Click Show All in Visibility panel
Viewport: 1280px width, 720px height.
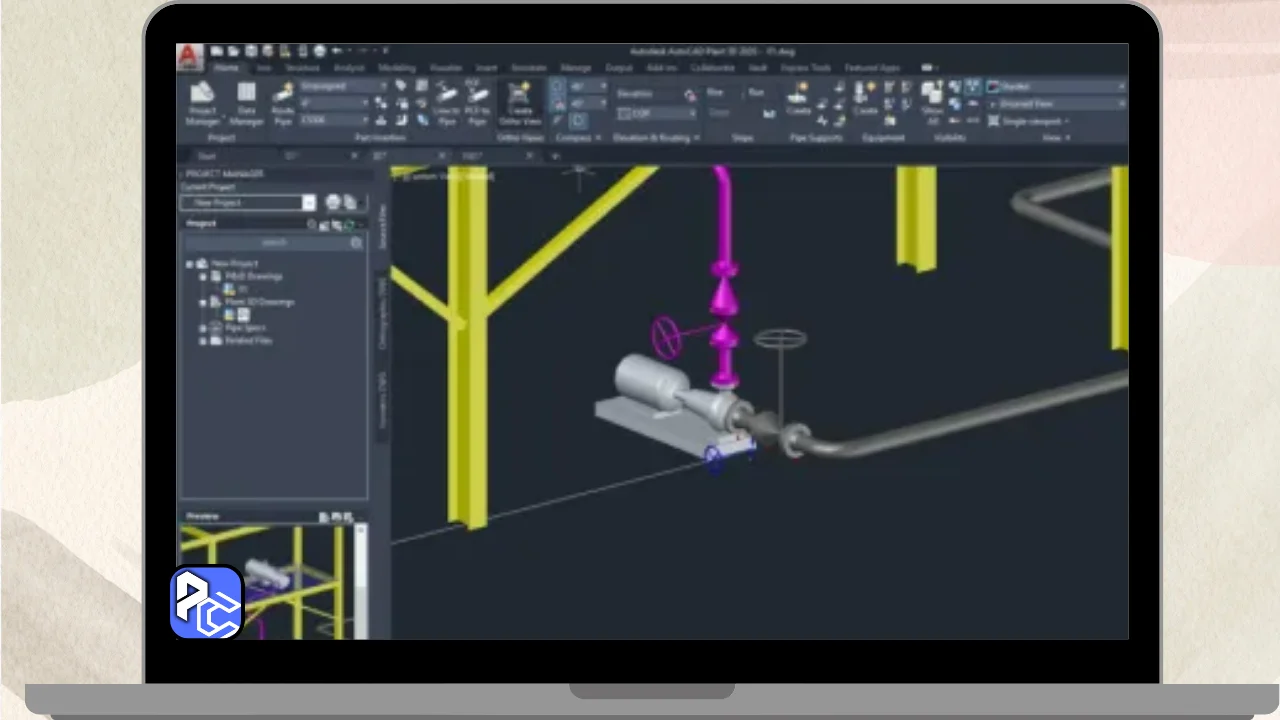(x=932, y=103)
